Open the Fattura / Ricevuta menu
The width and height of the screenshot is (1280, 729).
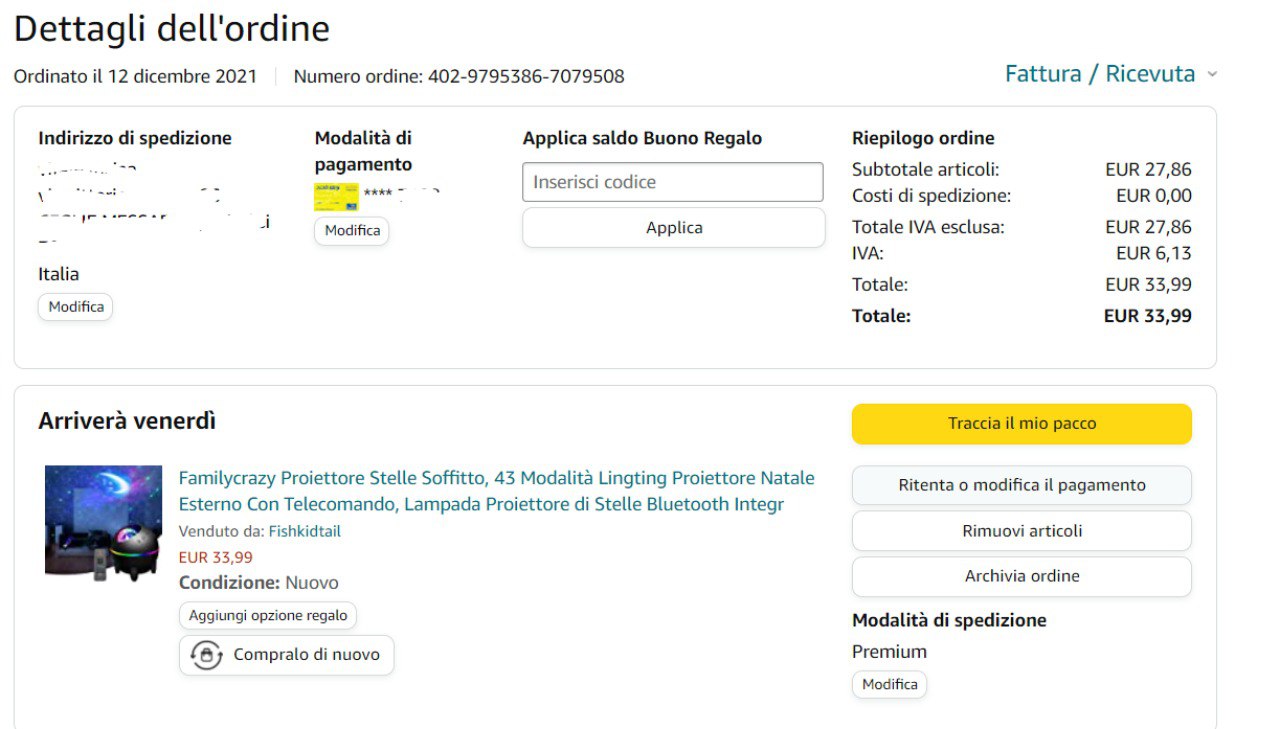[1099, 74]
